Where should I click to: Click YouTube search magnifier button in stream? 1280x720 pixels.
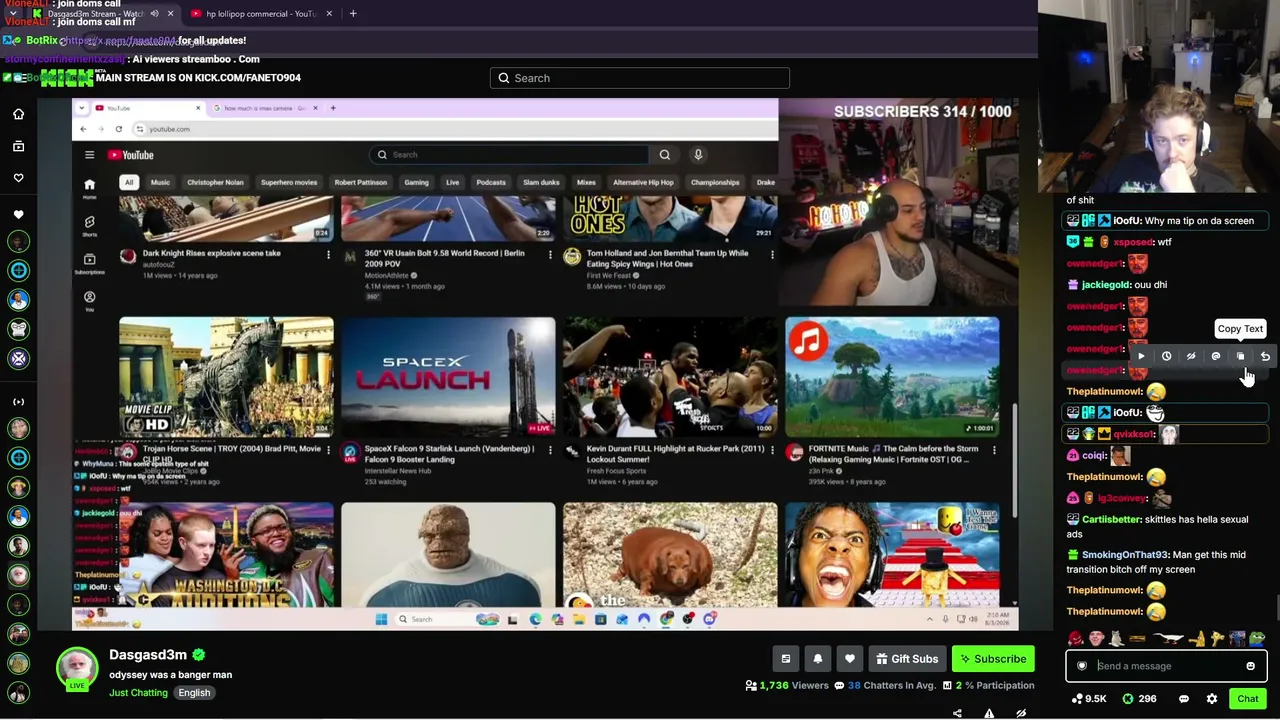[665, 155]
